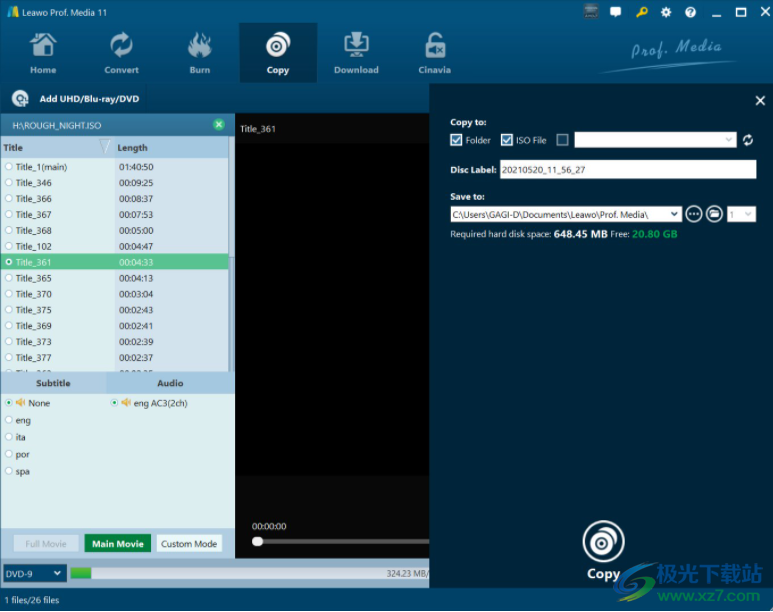The height and width of the screenshot is (612, 773).
Task: Uncheck the ISO File checkbox
Action: (507, 140)
